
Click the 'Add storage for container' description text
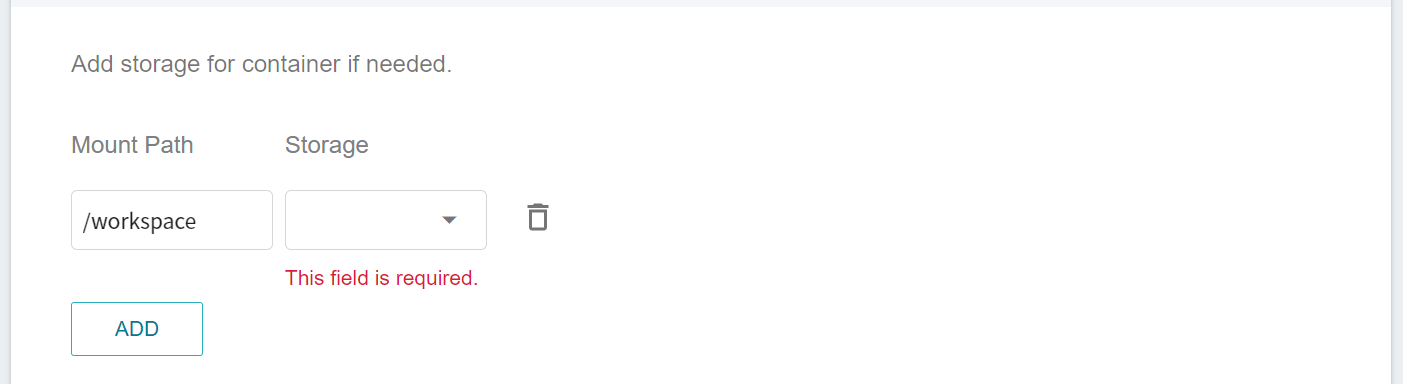click(x=262, y=65)
